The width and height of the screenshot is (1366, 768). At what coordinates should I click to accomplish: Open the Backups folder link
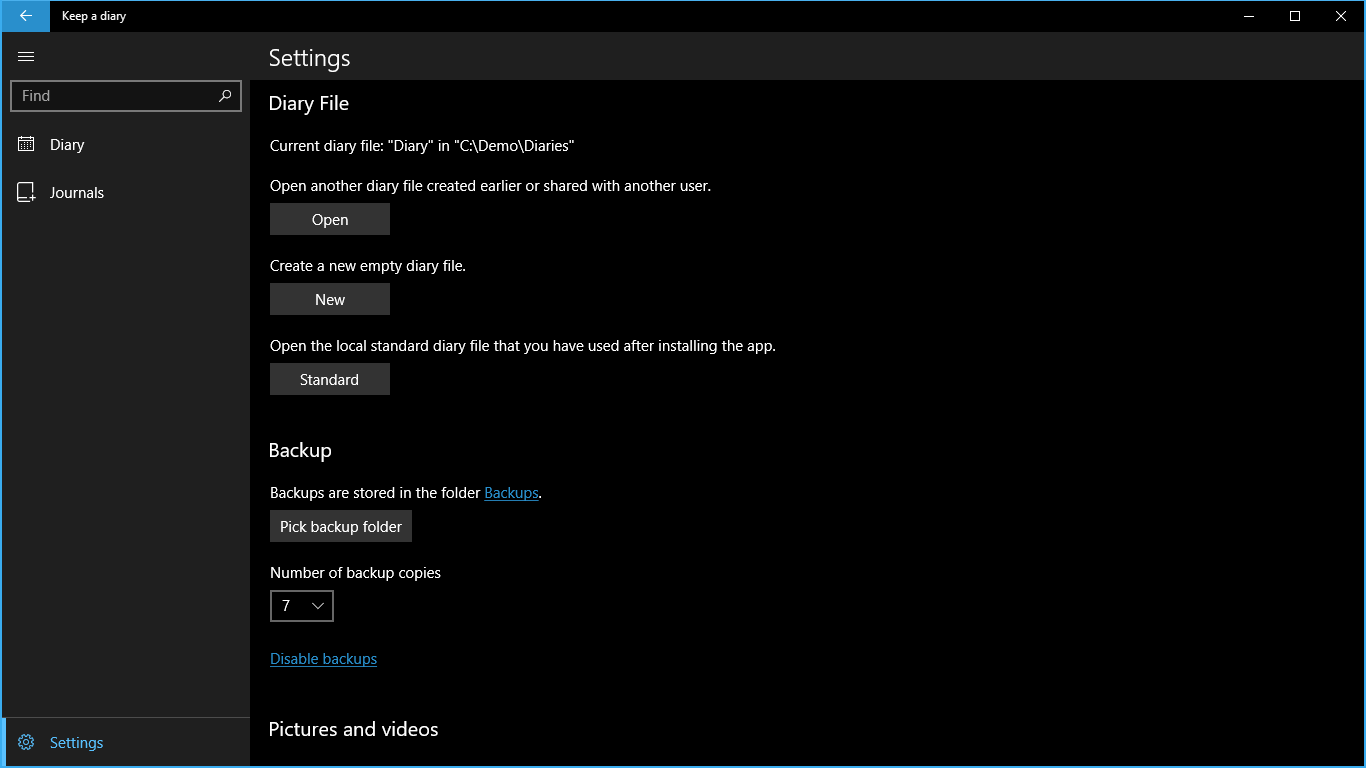511,493
